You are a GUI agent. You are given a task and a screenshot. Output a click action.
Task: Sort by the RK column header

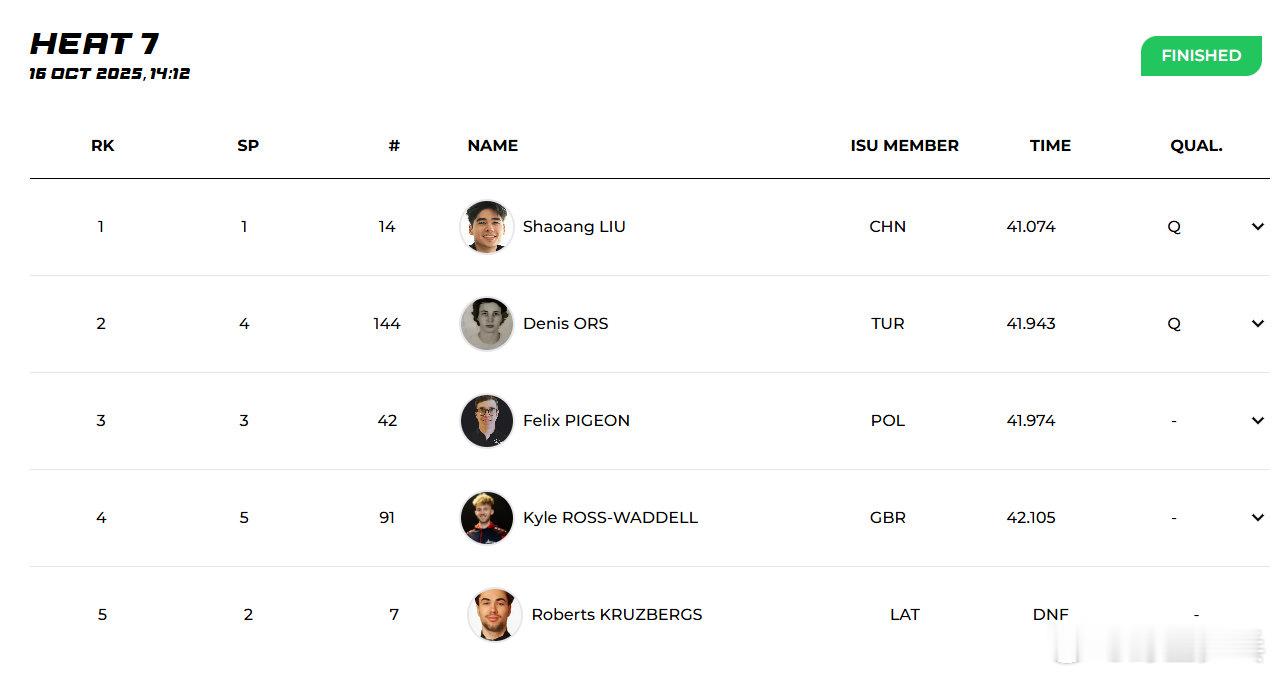point(102,146)
